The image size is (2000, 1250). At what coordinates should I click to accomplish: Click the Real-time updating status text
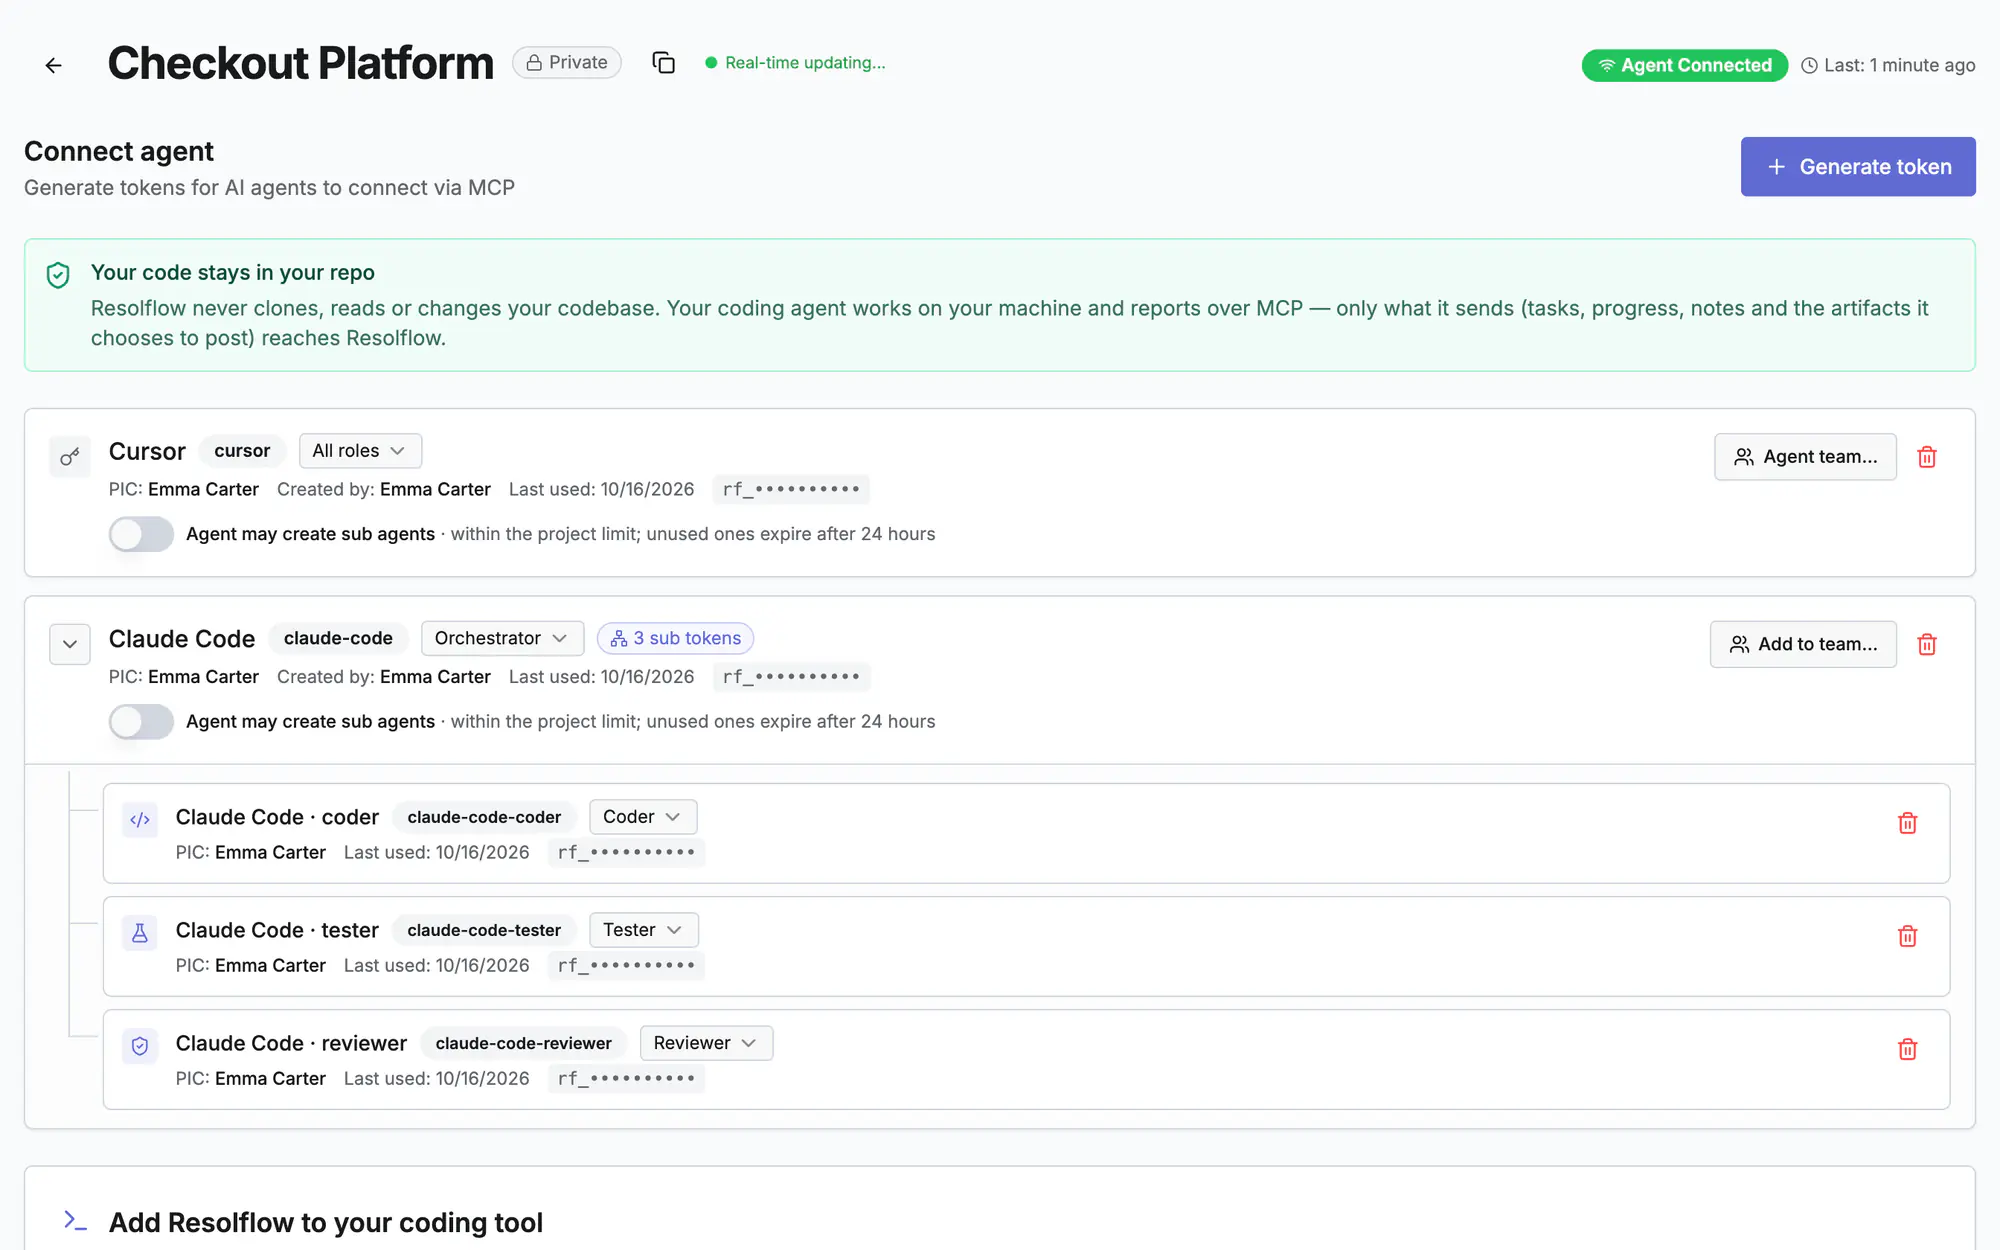[x=805, y=63]
